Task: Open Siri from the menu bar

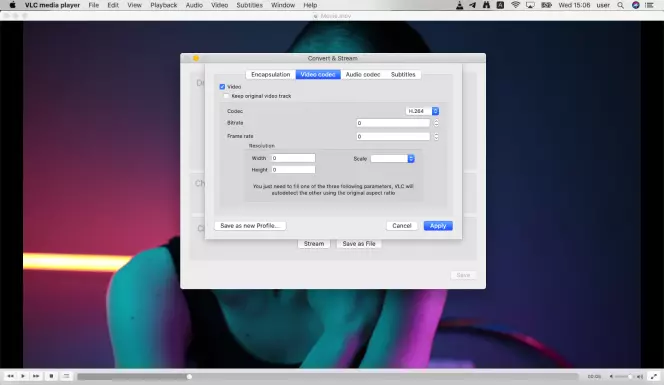Action: [x=636, y=5]
